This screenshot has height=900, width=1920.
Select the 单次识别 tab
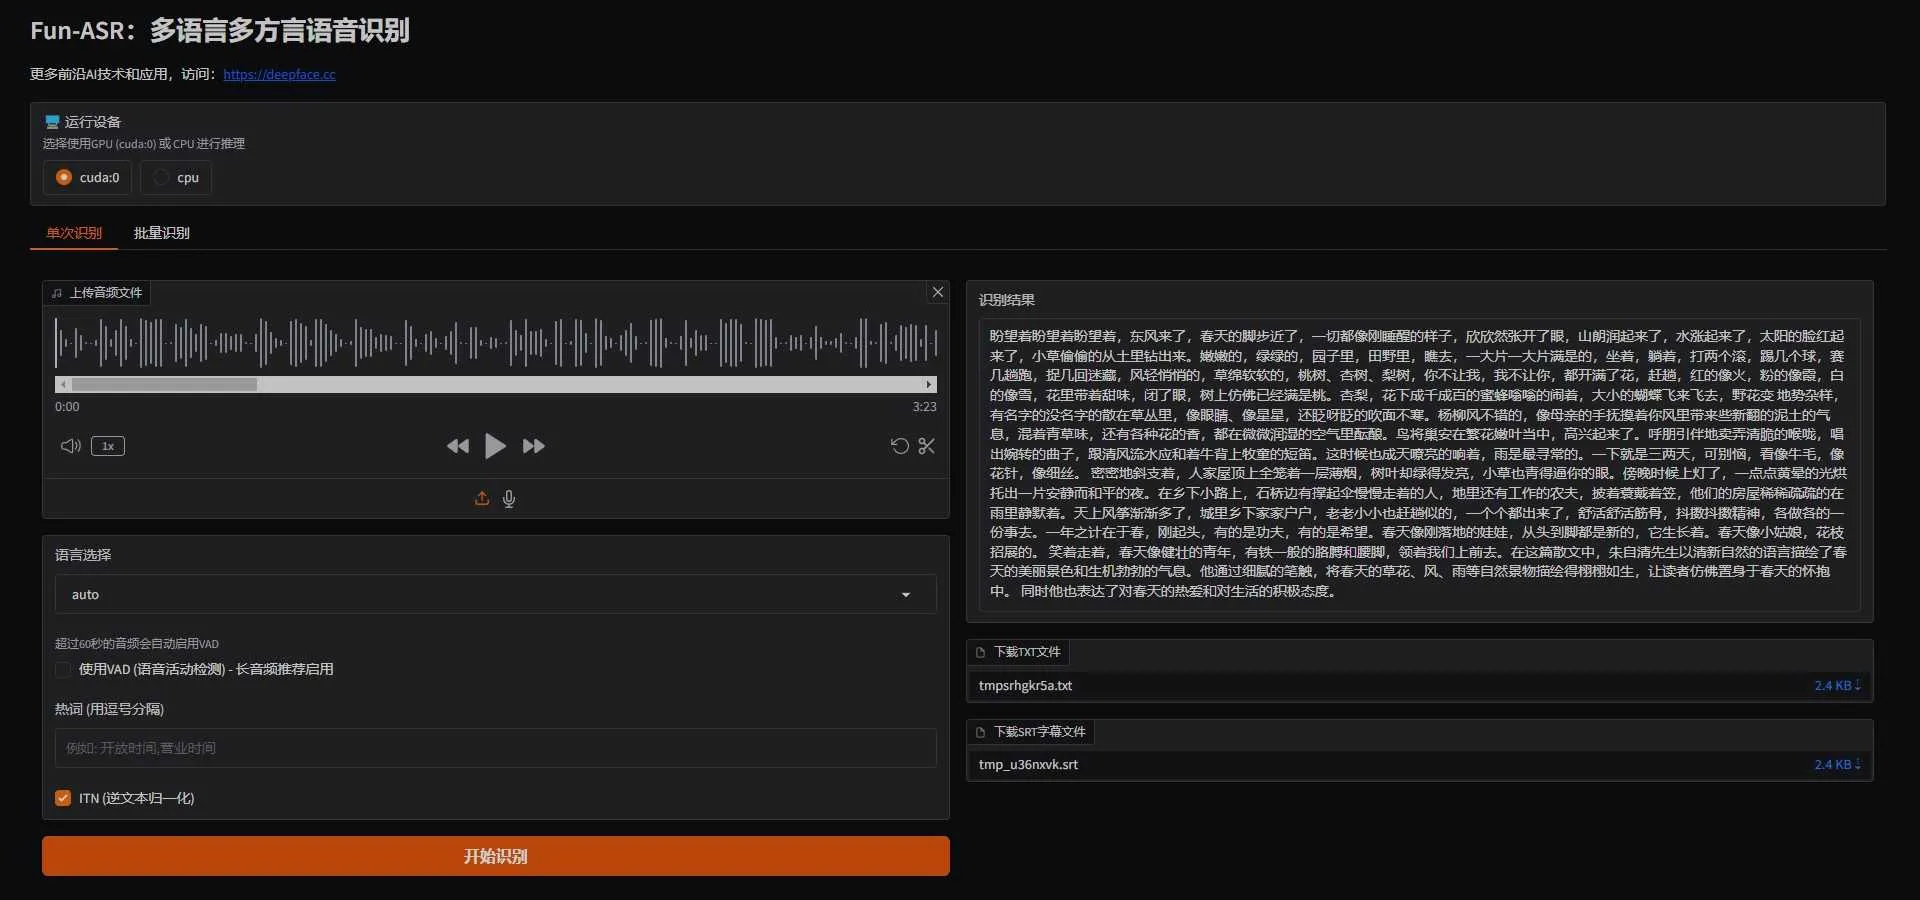[73, 232]
